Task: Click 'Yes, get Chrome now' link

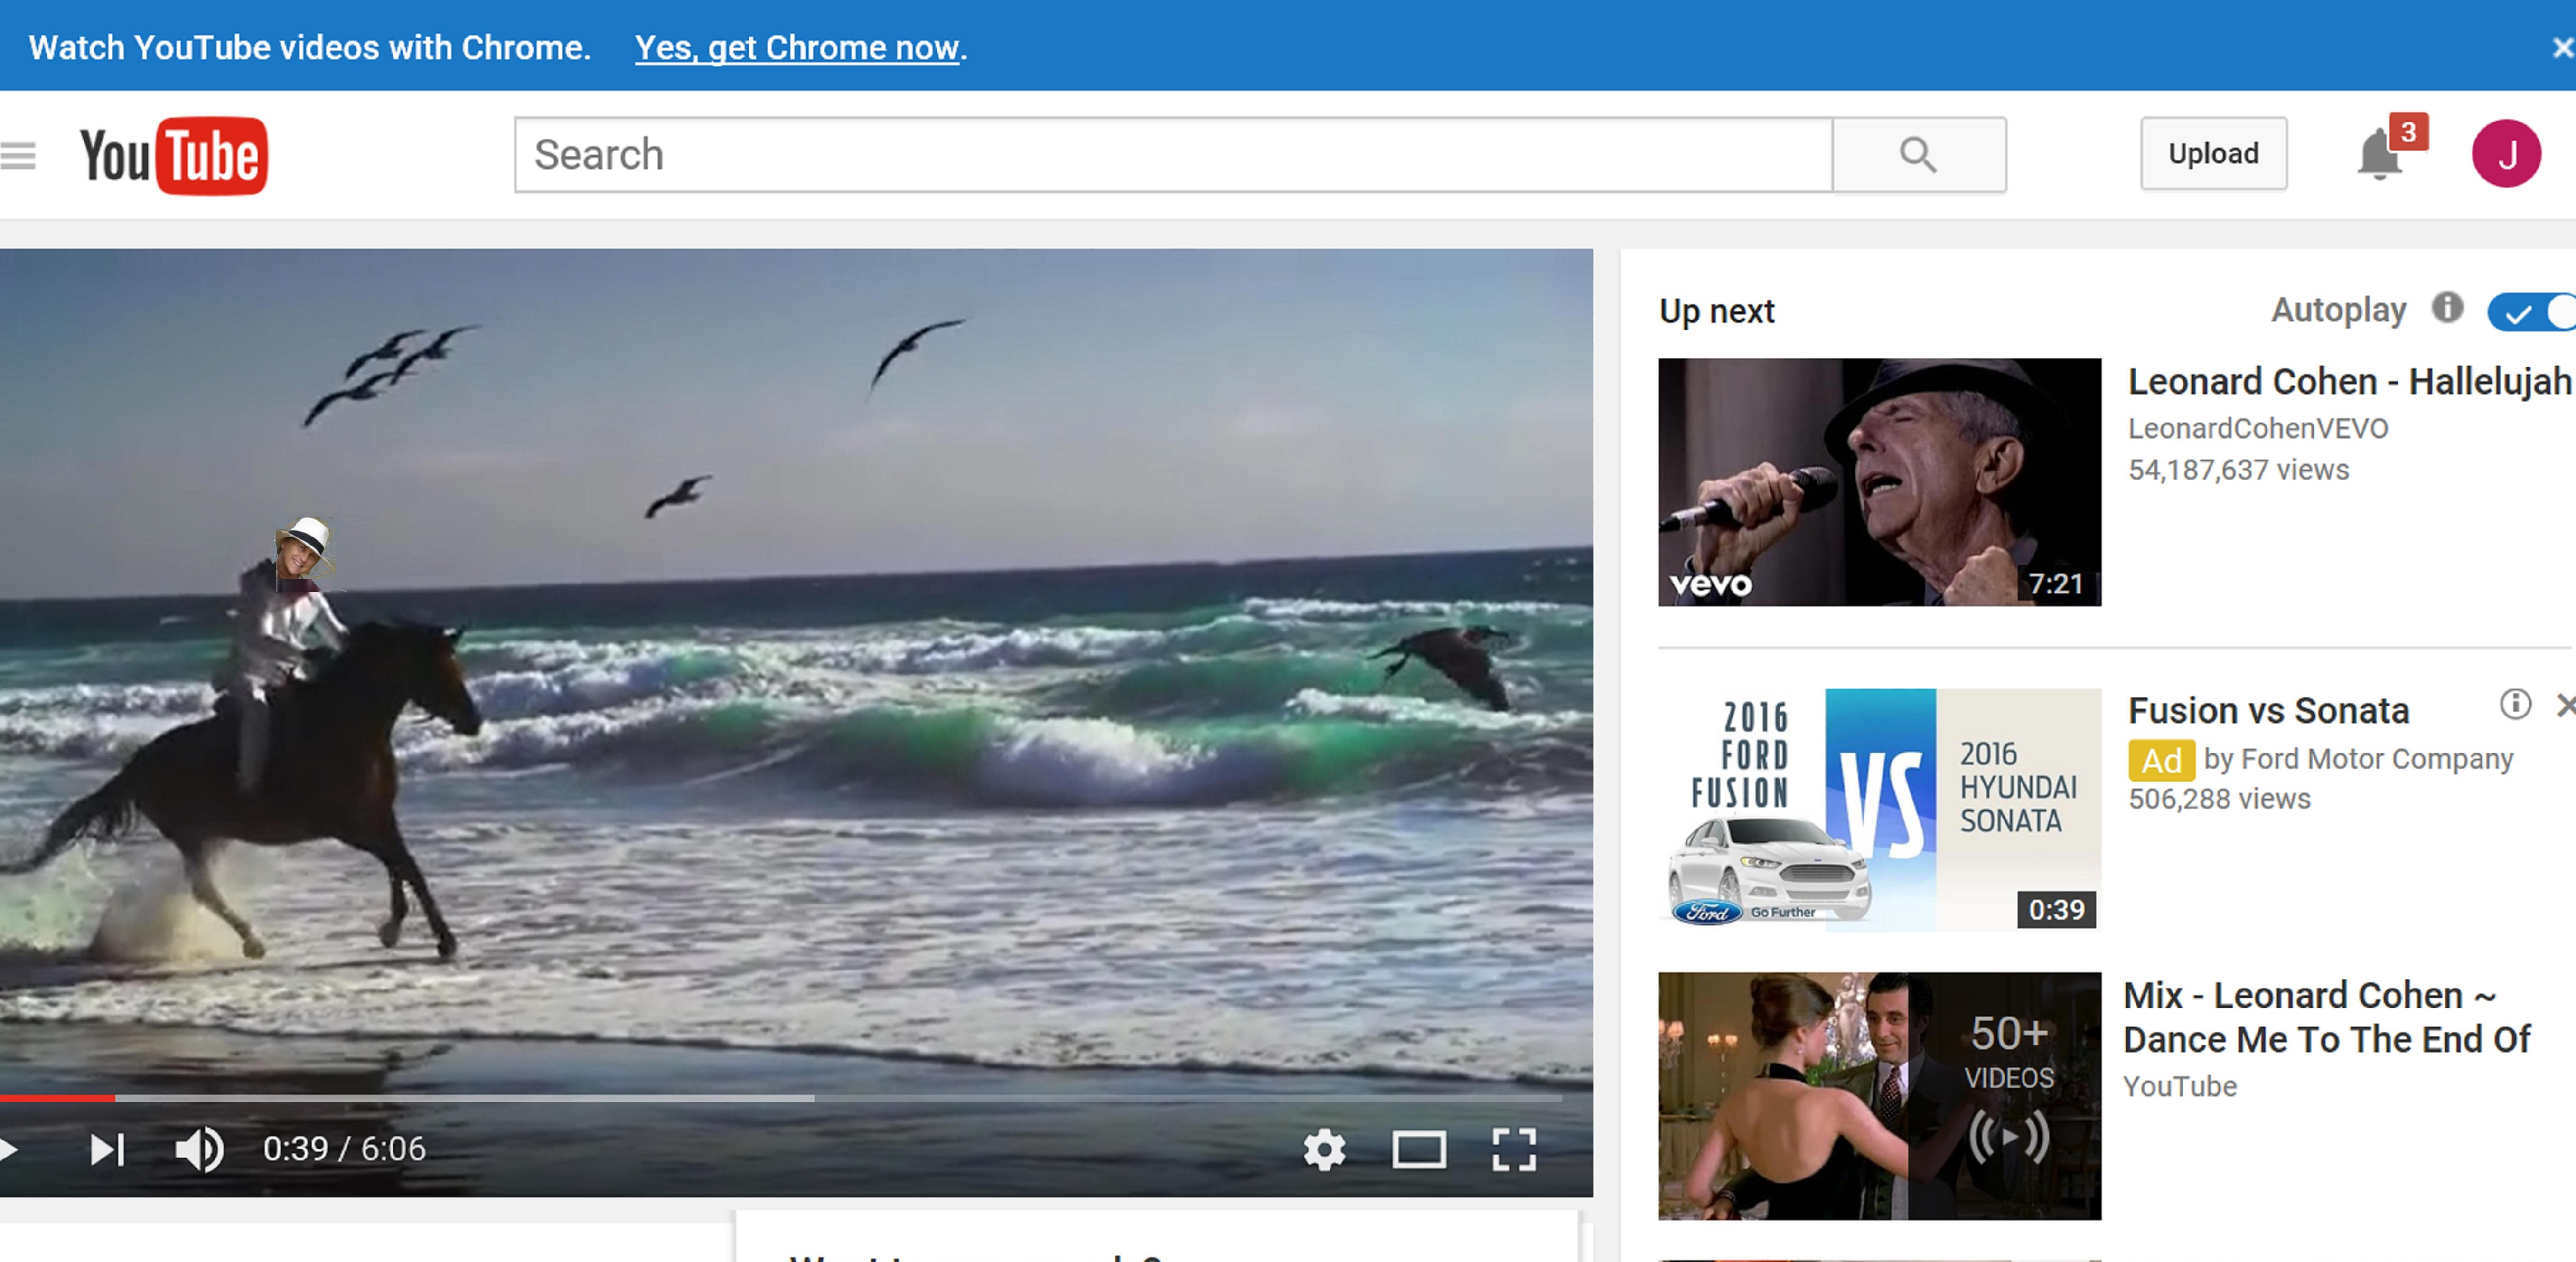Action: coord(797,47)
